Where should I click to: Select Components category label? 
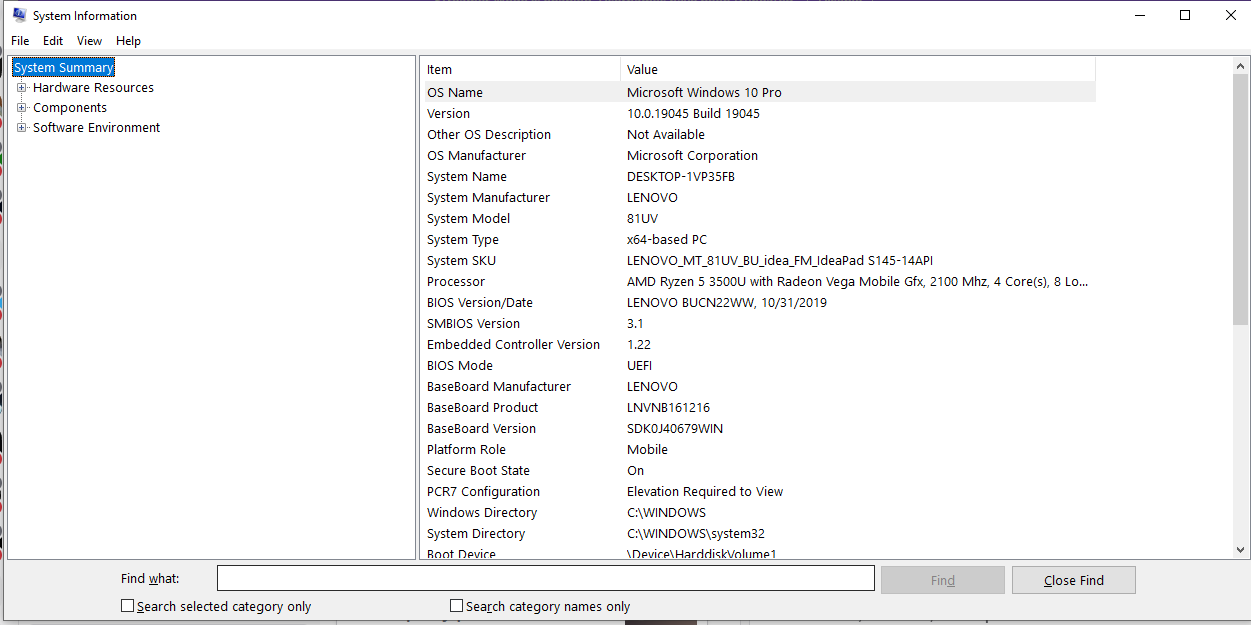(70, 108)
